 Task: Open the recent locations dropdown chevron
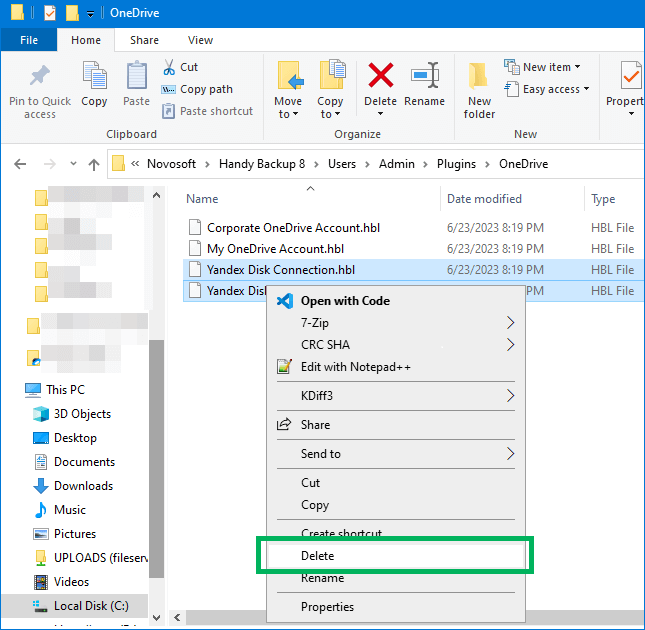coord(73,164)
